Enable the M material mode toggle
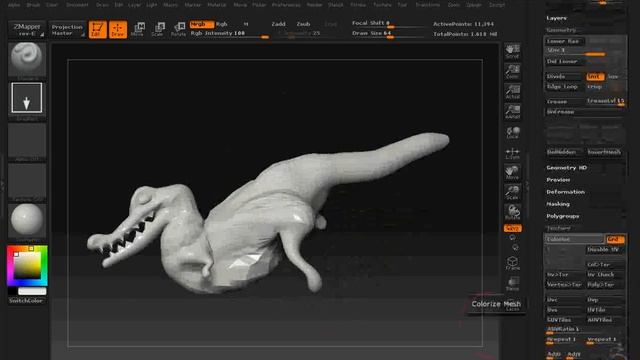This screenshot has height=360, width=640. [246, 24]
